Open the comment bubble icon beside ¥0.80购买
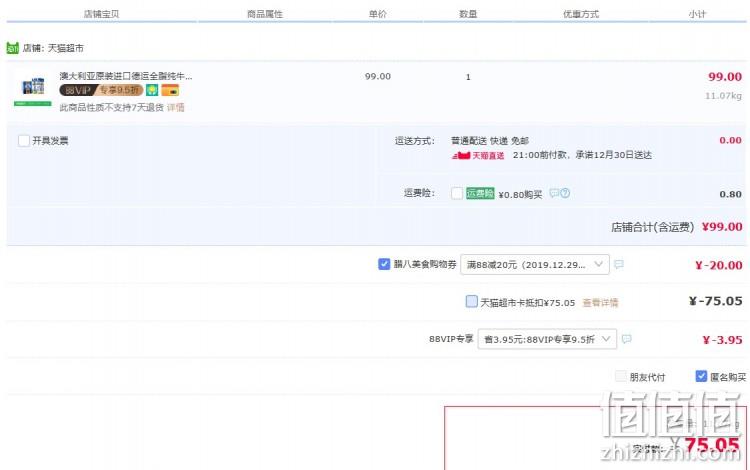Viewport: 750px width, 470px height. [x=554, y=193]
